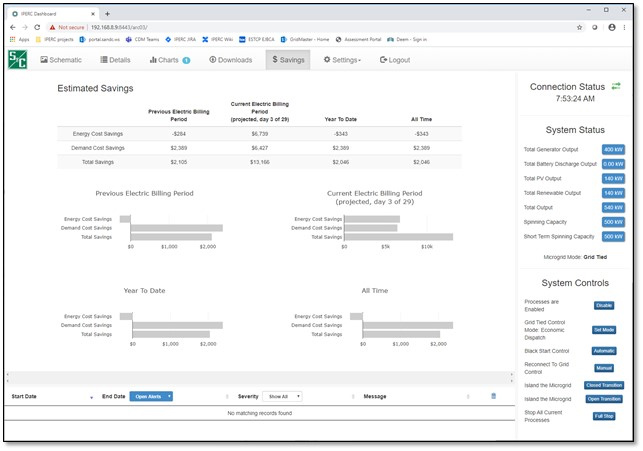
Task: Expand the Open Alerts dropdown
Action: click(x=153, y=396)
